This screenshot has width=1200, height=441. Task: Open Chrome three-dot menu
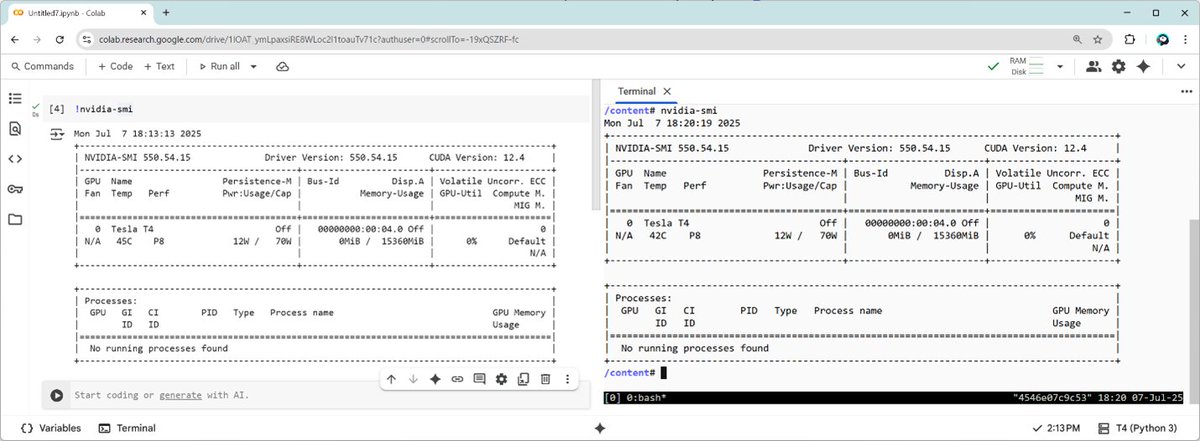coord(1186,39)
